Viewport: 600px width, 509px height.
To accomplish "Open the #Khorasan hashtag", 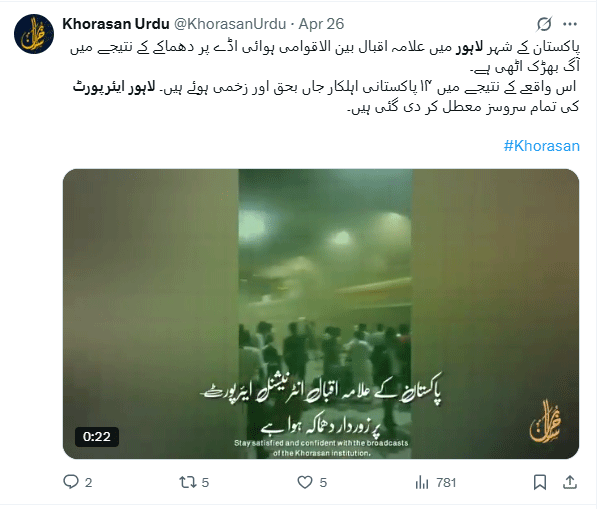I will point(541,146).
